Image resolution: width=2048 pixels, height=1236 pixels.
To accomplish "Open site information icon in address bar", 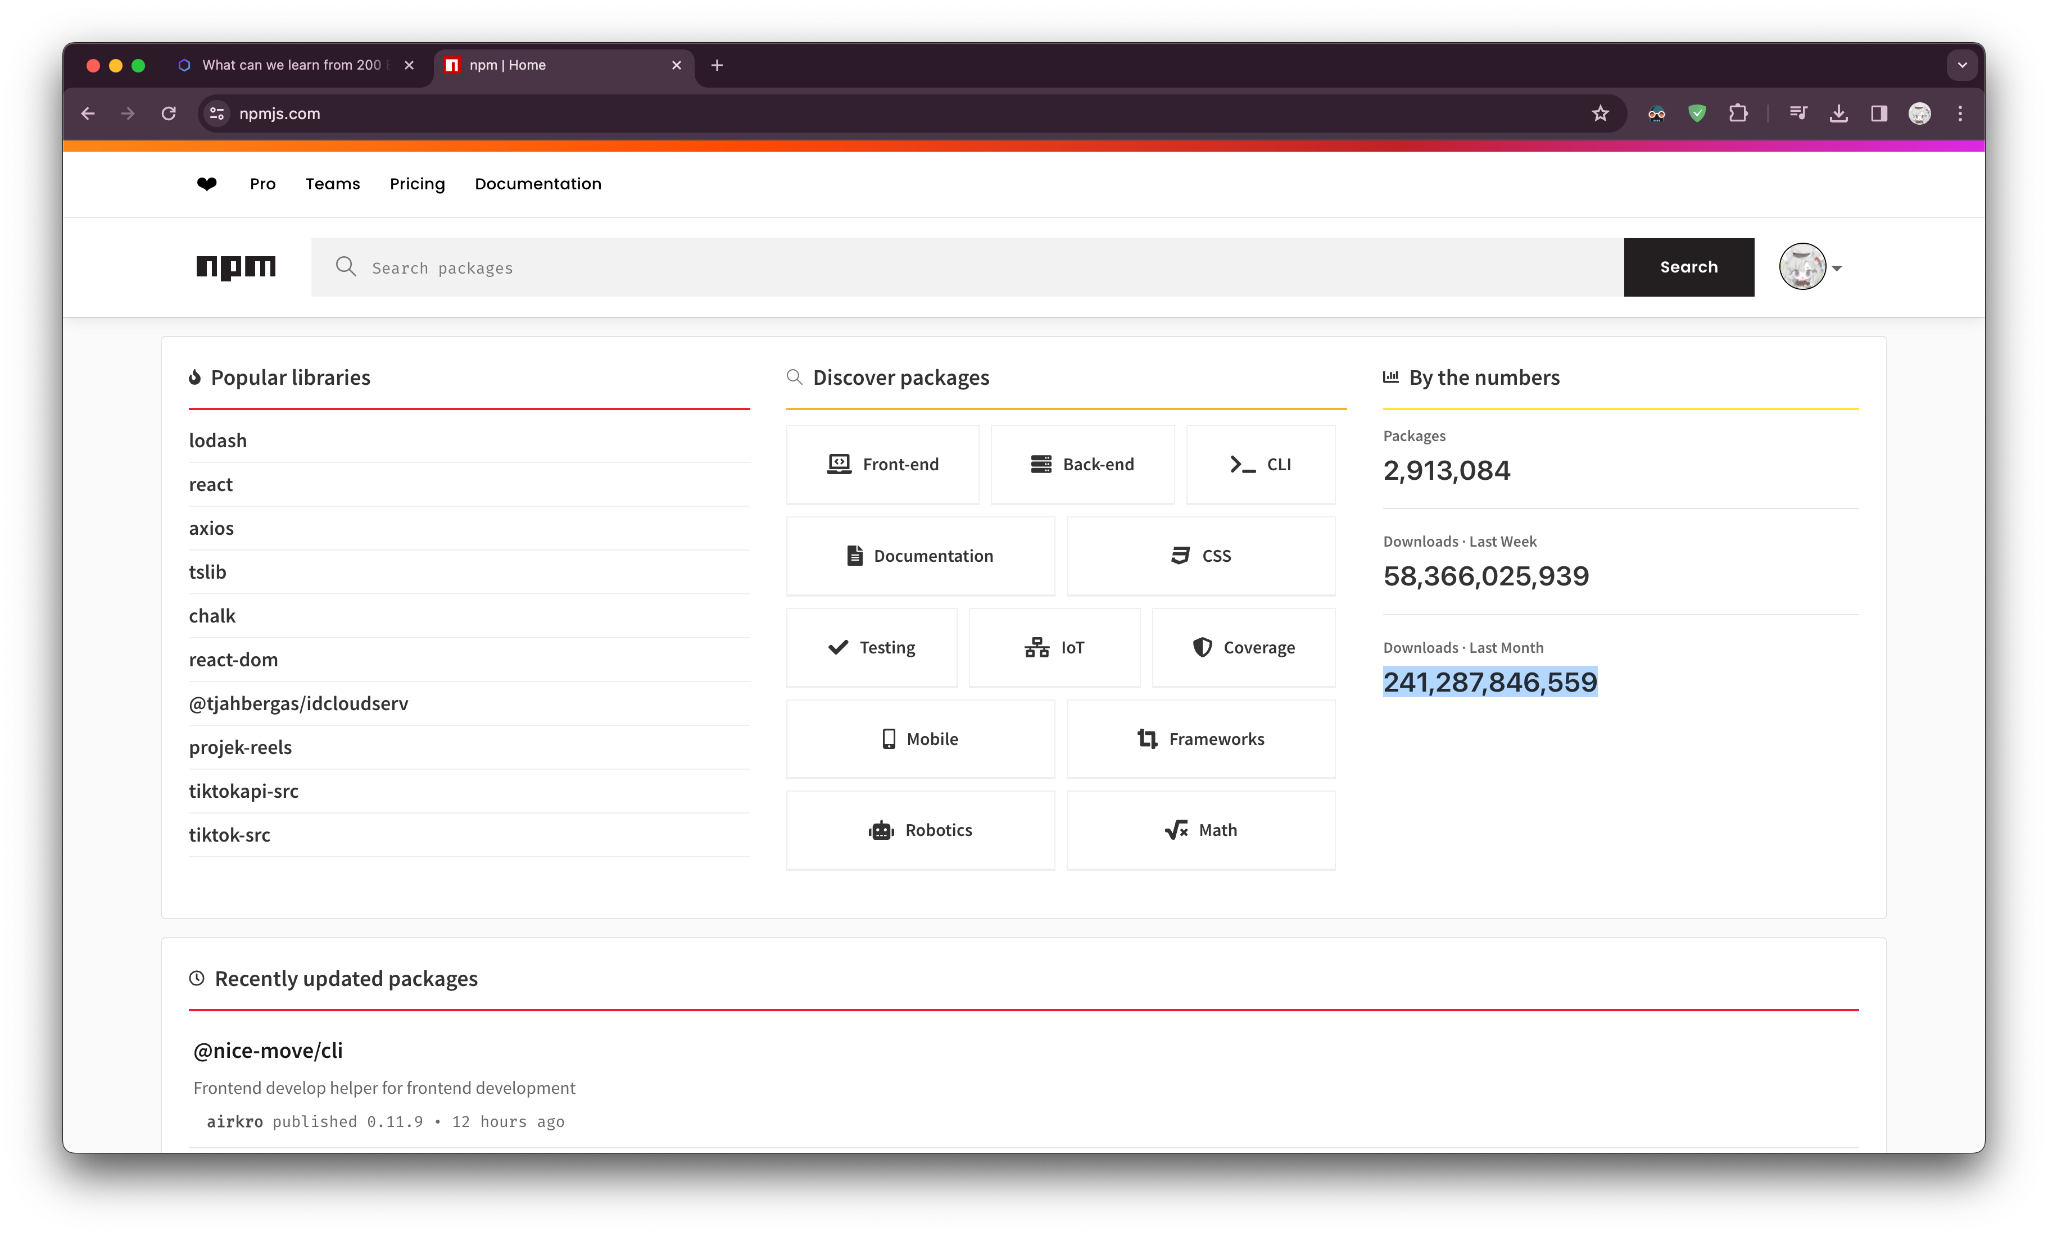I will coord(217,114).
